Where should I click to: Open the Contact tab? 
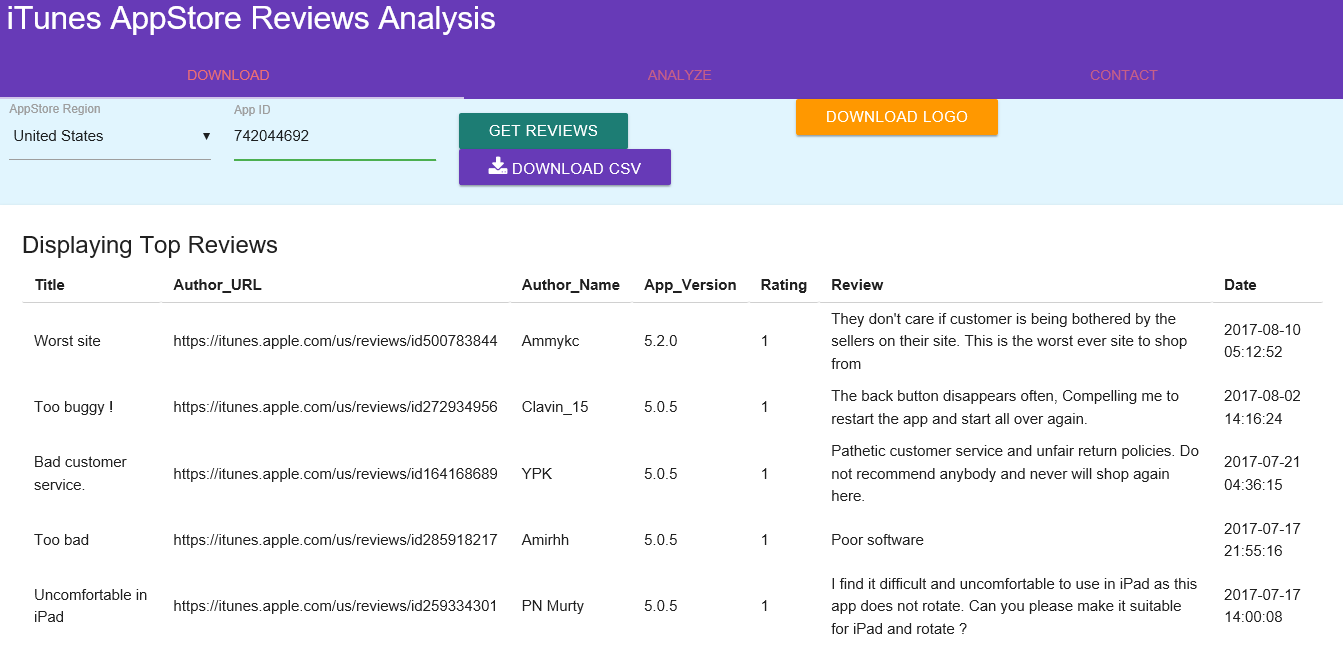point(1123,75)
